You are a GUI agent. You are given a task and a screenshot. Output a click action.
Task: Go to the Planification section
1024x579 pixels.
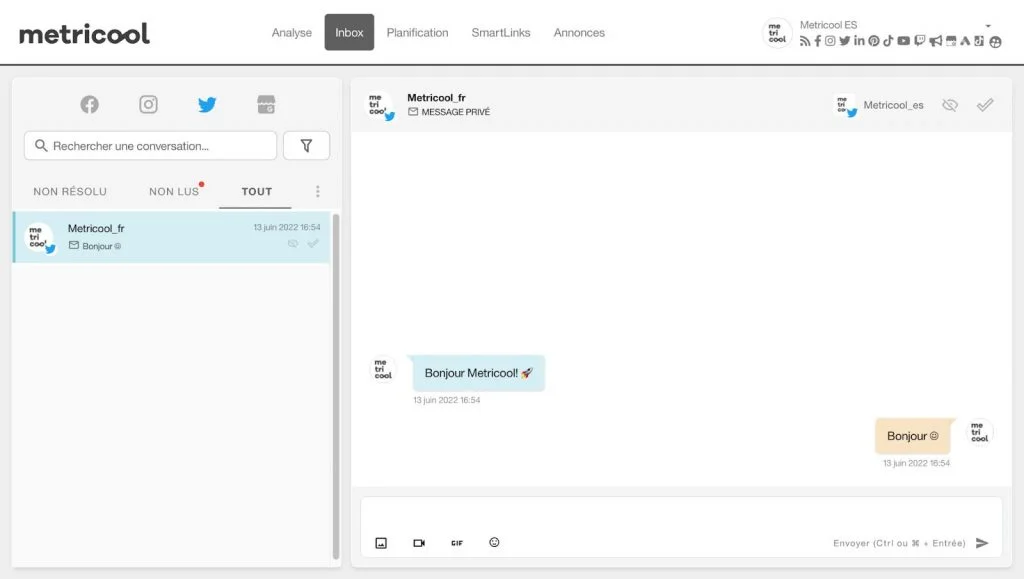coord(417,33)
